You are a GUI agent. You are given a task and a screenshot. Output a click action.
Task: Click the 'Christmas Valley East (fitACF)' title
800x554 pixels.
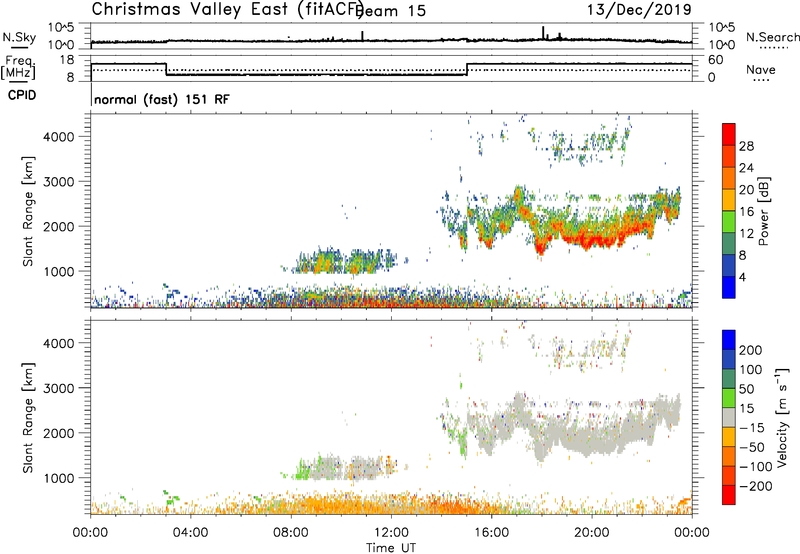pos(228,10)
